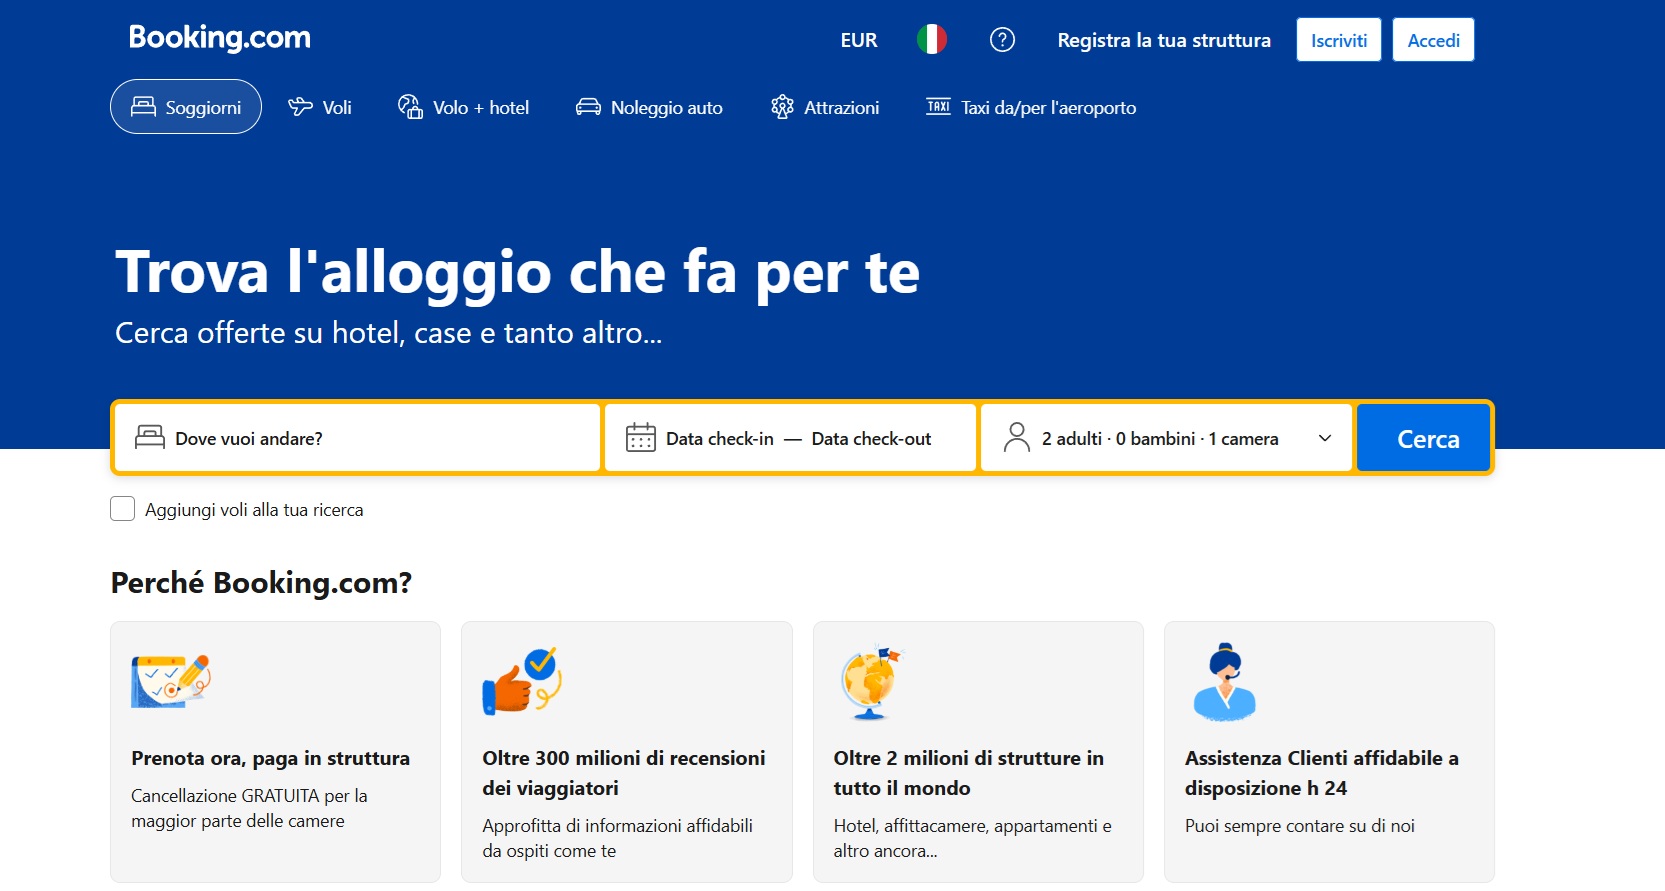Click the Italian flag language icon

(931, 40)
